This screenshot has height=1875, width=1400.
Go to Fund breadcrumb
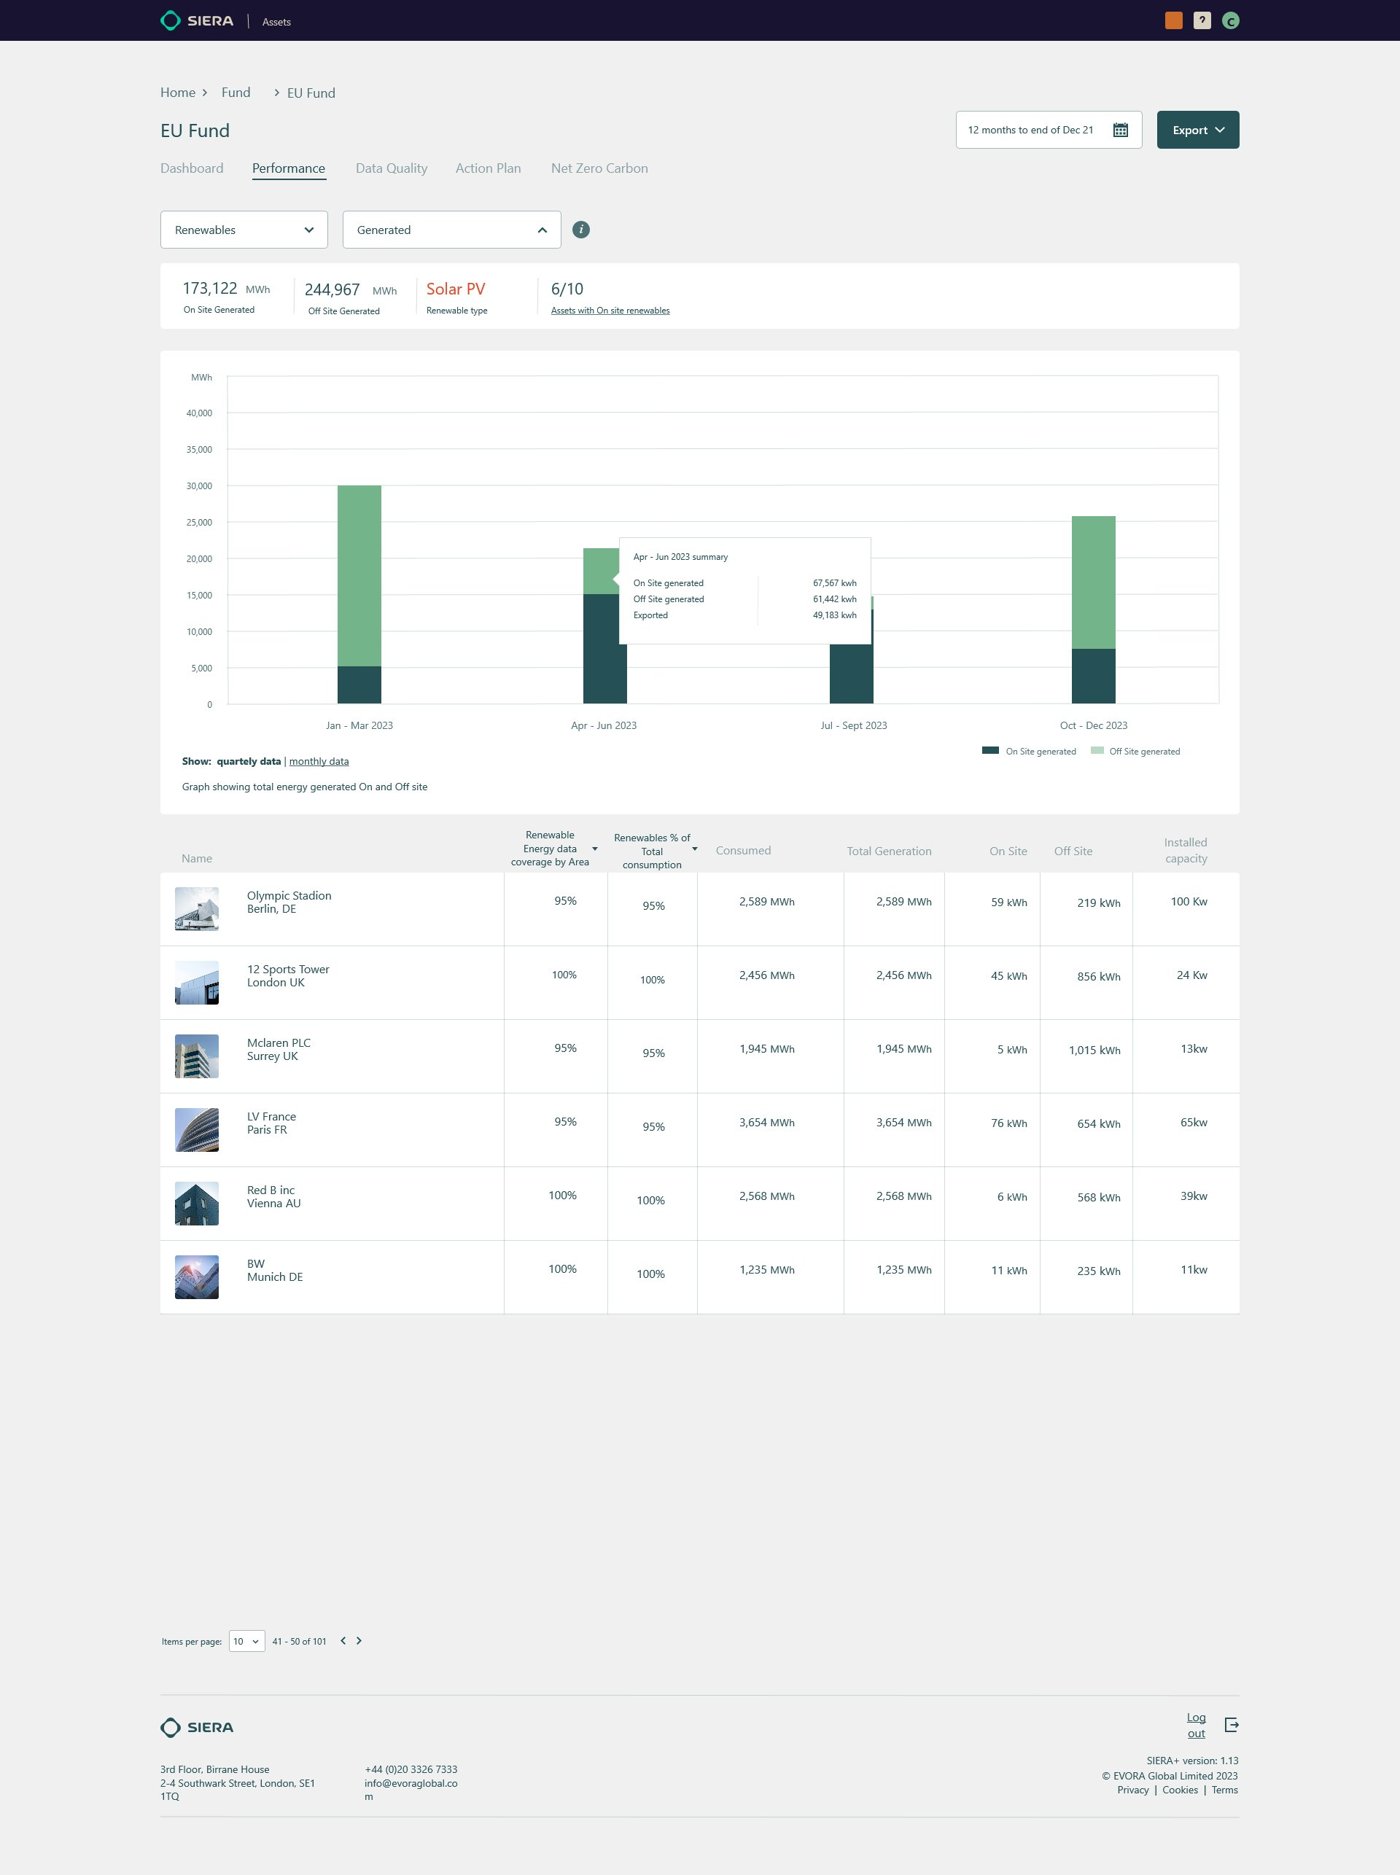(236, 92)
